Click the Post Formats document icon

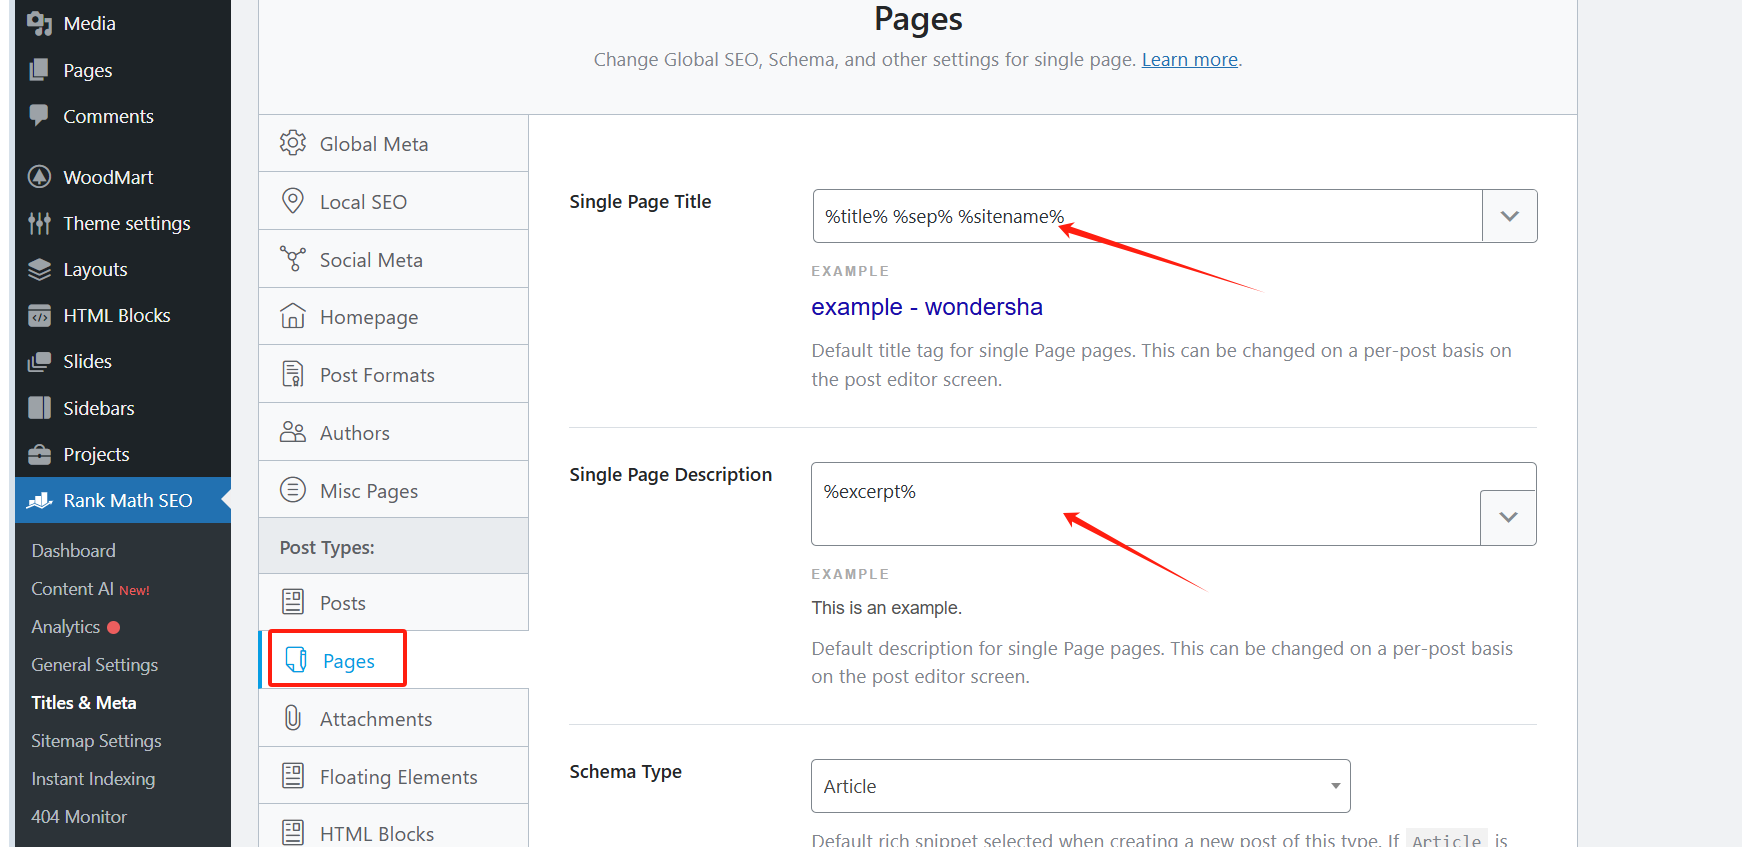point(293,375)
